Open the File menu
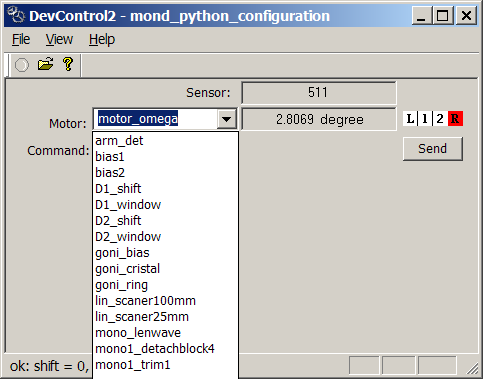483x379 pixels. click(21, 40)
